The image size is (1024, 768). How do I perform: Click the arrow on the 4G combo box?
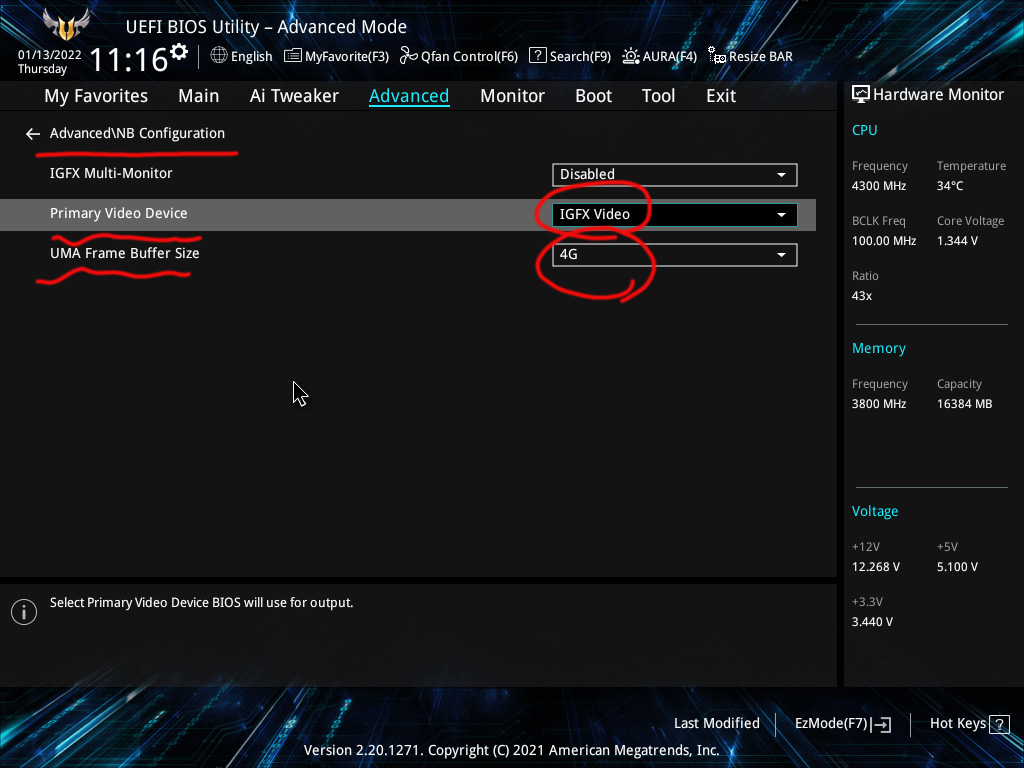click(x=781, y=255)
